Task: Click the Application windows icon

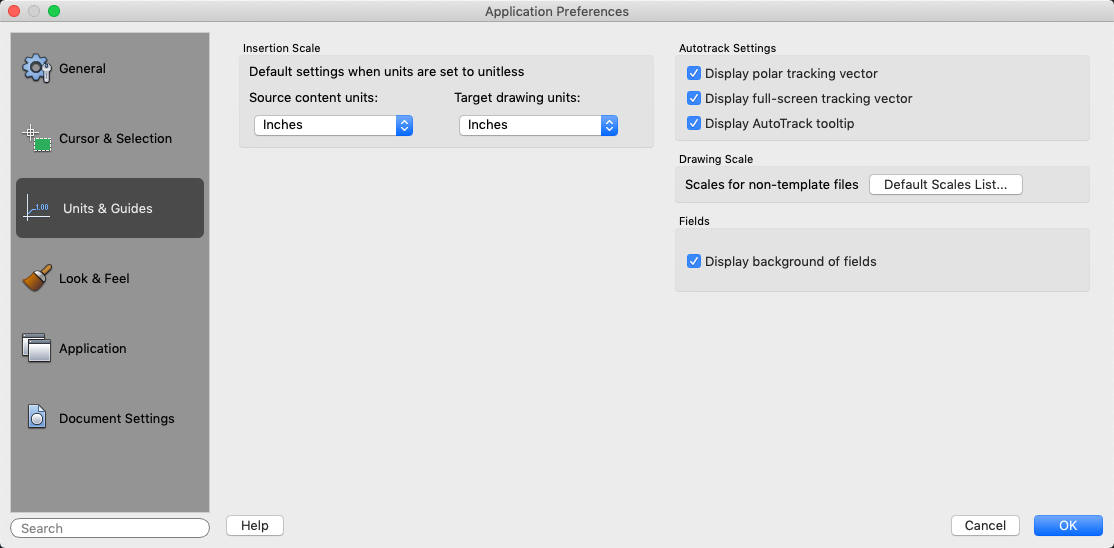Action: 37,349
